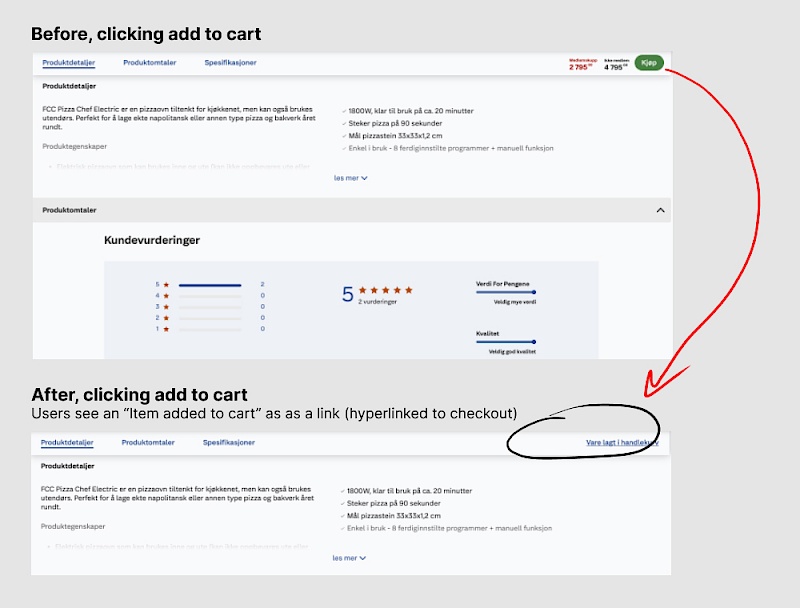Select Produktdetaljer tab in top mockup

pos(68,63)
